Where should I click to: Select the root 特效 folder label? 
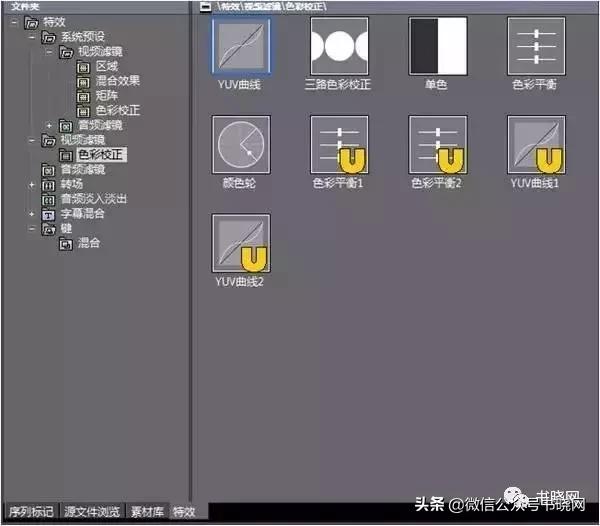tap(54, 22)
